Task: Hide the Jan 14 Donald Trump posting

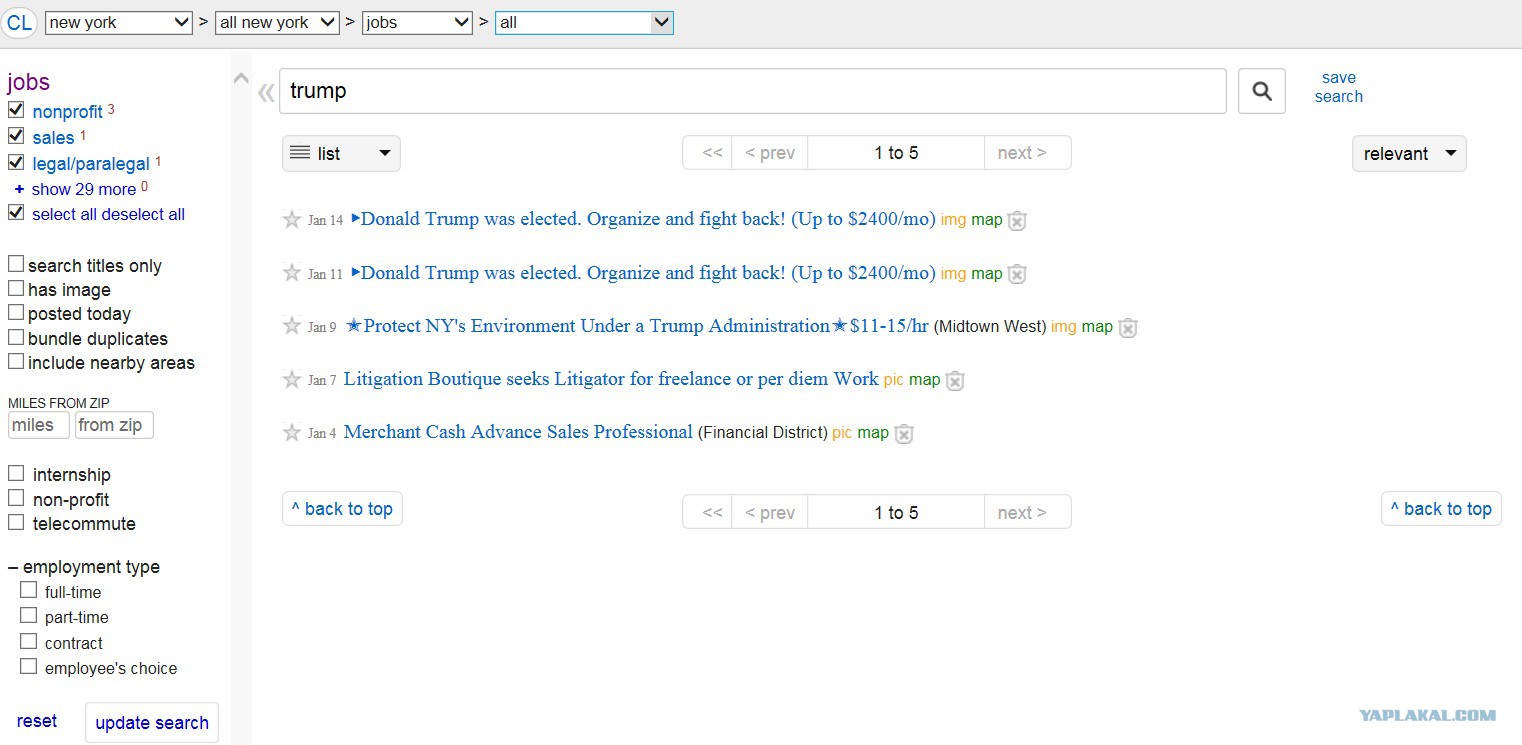Action: 1017,221
